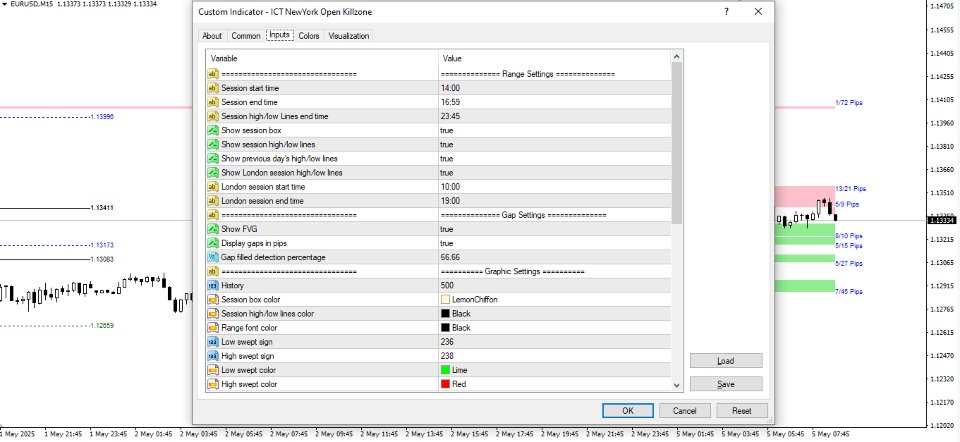
Task: Click the icon beside History variable
Action: [213, 285]
